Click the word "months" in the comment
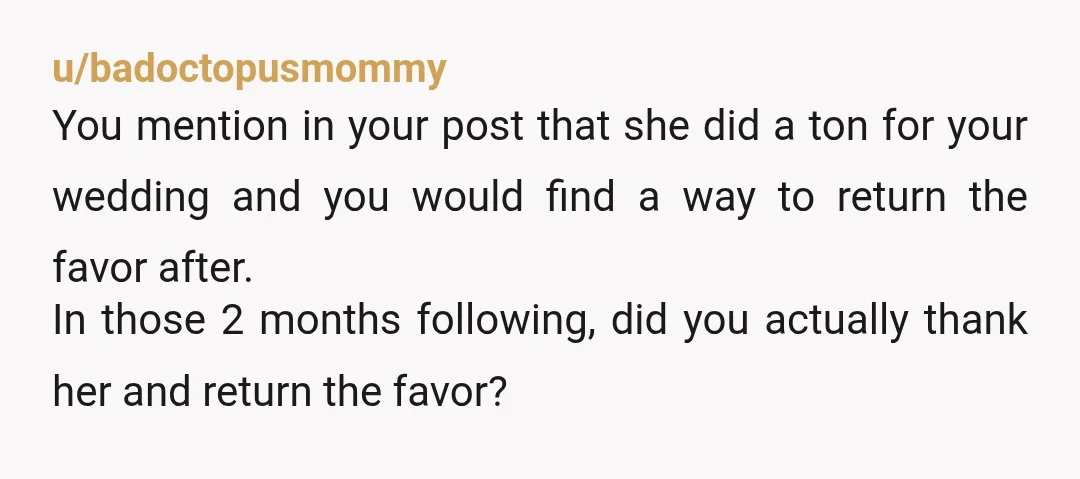Viewport: 1080px width, 479px height. (330, 321)
